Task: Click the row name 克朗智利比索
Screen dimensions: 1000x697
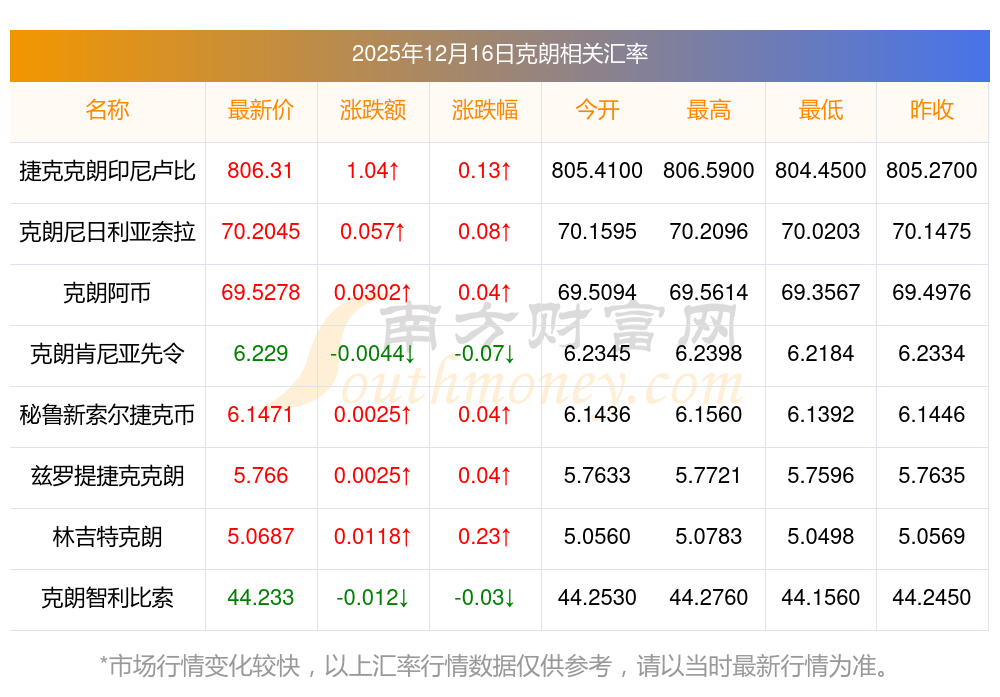Action: point(107,598)
